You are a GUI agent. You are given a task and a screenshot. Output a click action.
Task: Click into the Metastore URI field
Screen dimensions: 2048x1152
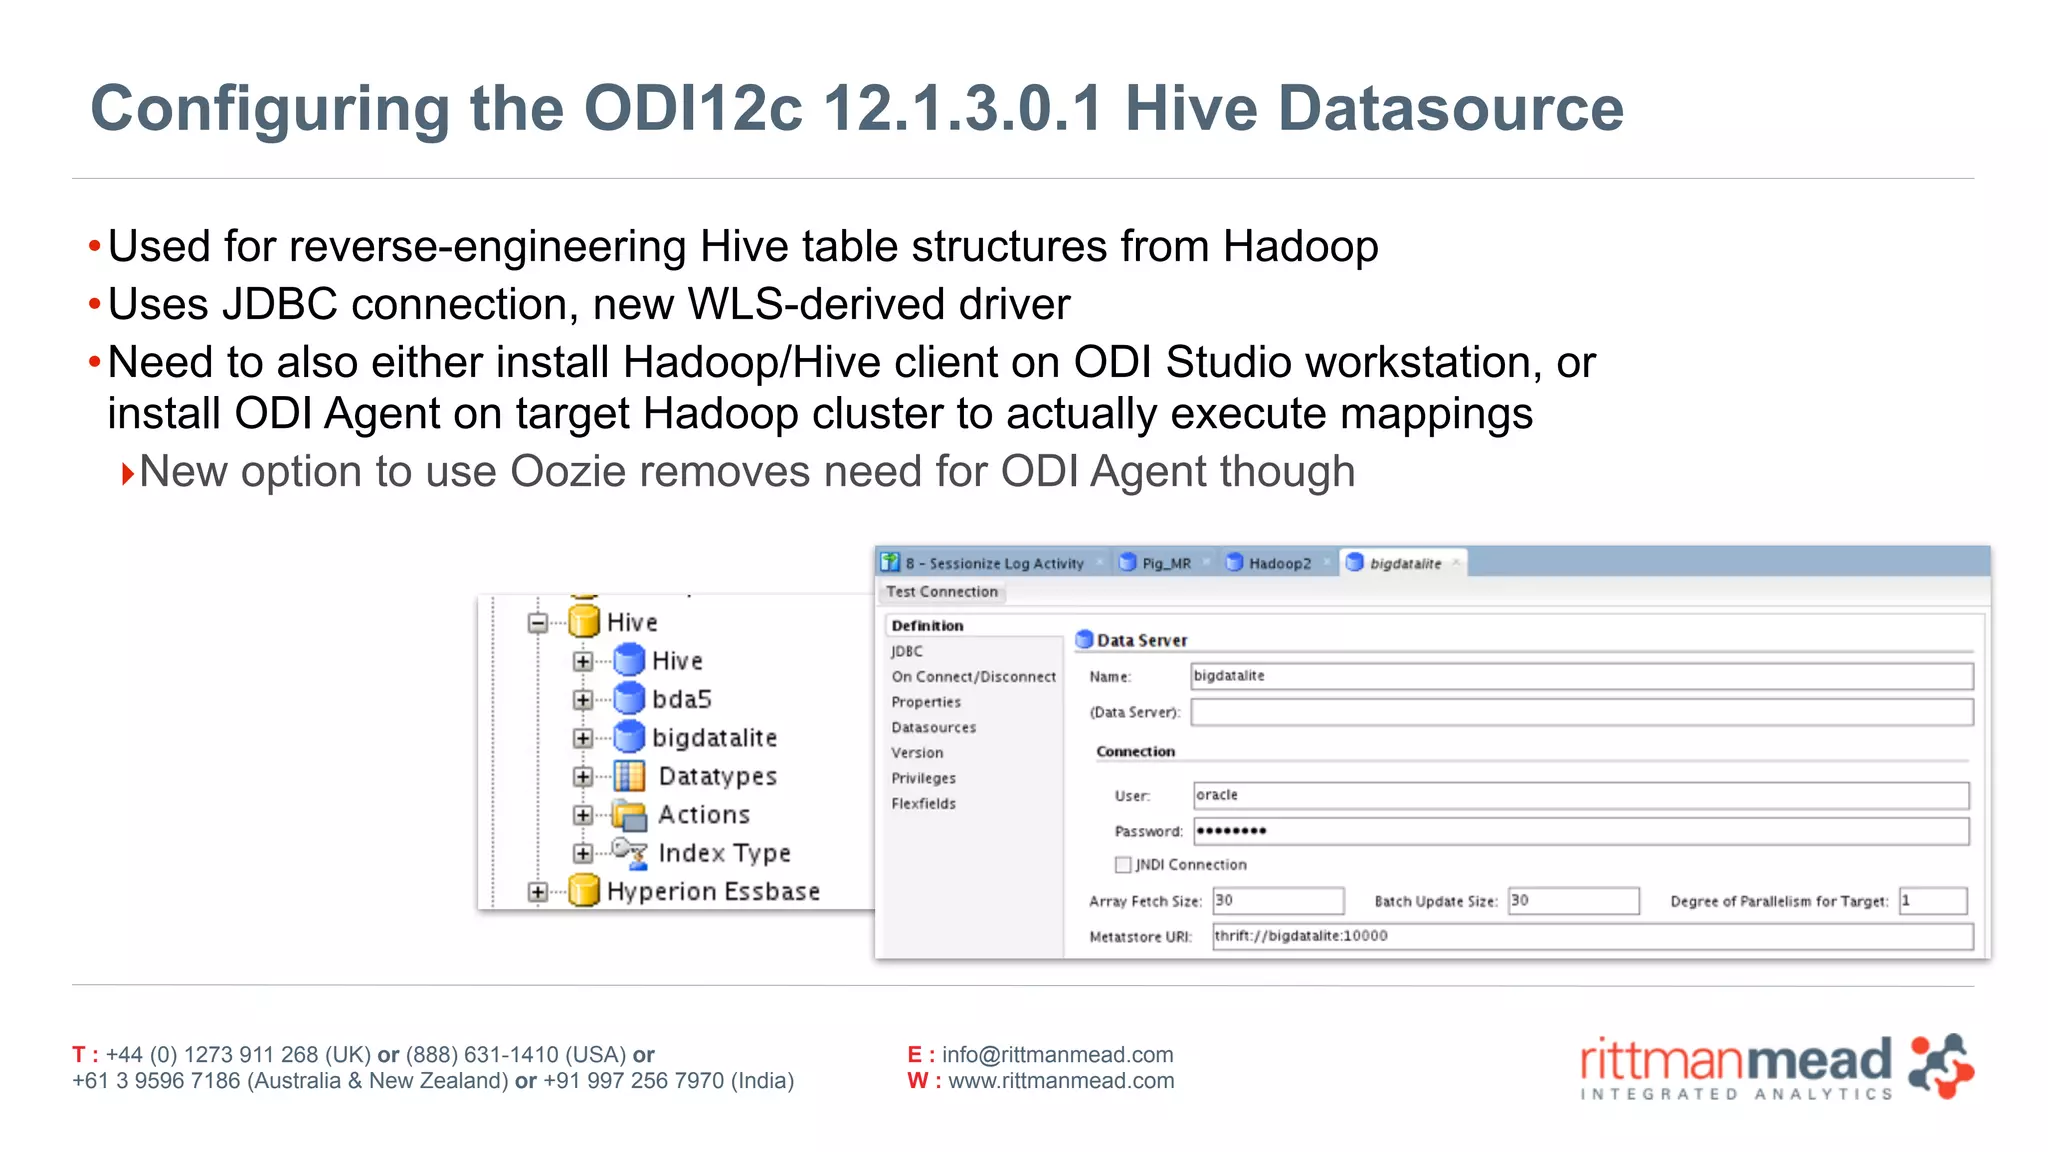[x=1591, y=936]
